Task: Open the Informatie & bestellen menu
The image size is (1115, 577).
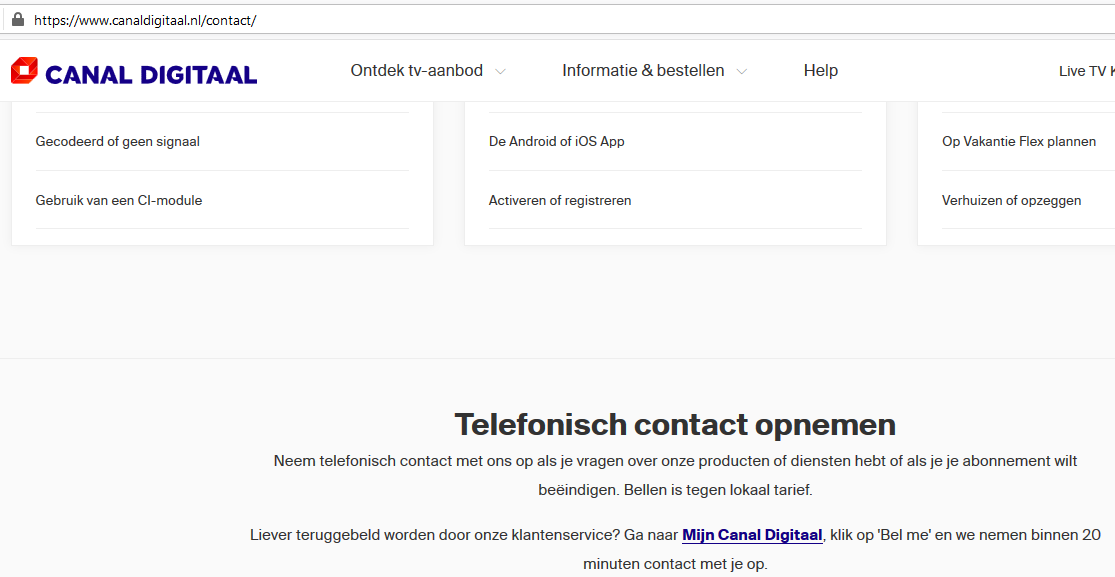Action: [643, 71]
